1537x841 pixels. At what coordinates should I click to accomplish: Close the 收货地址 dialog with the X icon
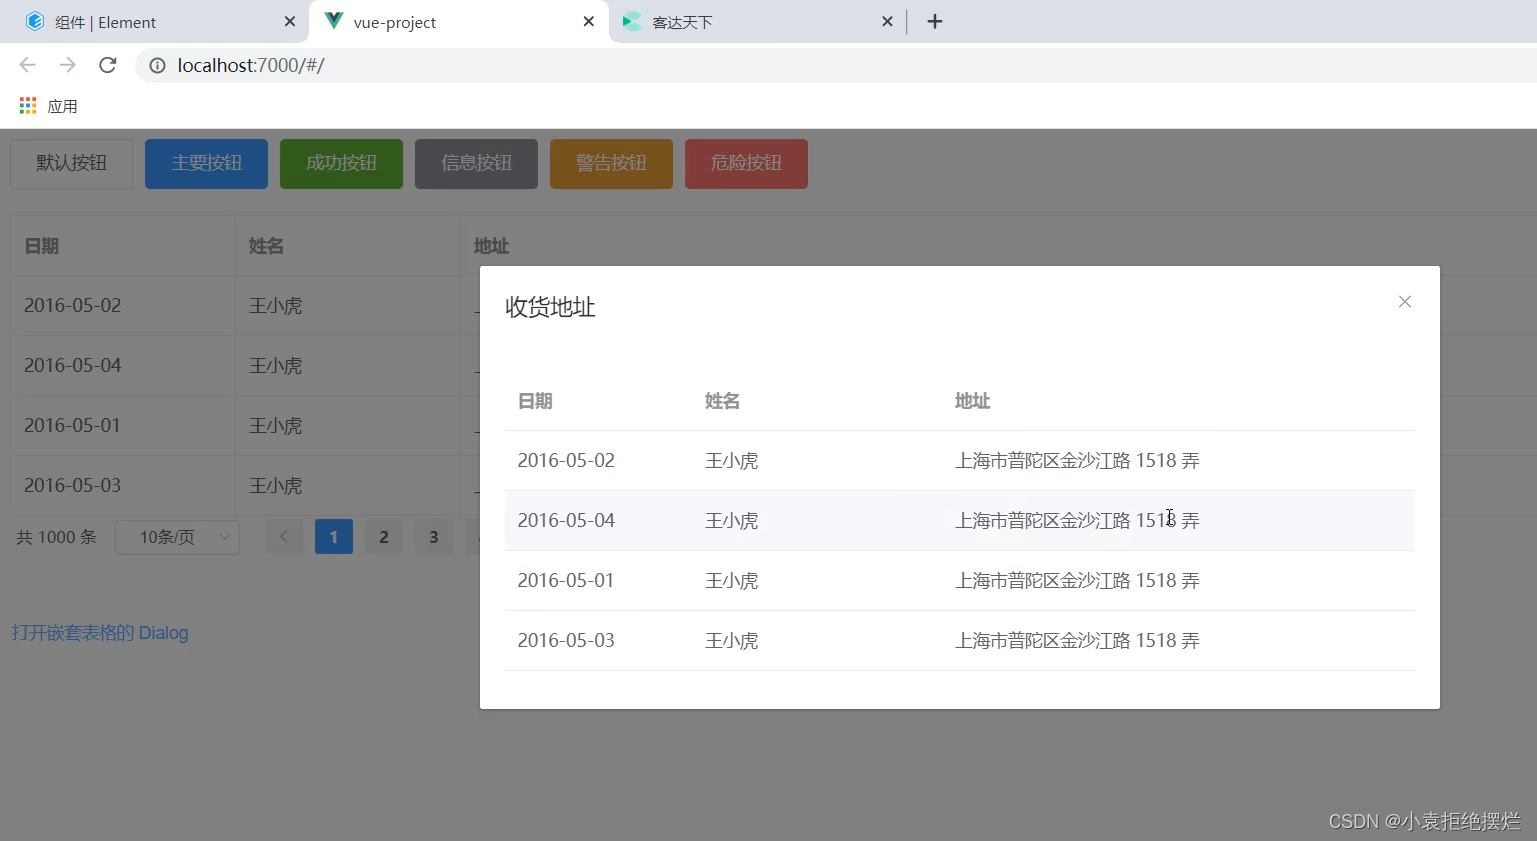click(1404, 302)
